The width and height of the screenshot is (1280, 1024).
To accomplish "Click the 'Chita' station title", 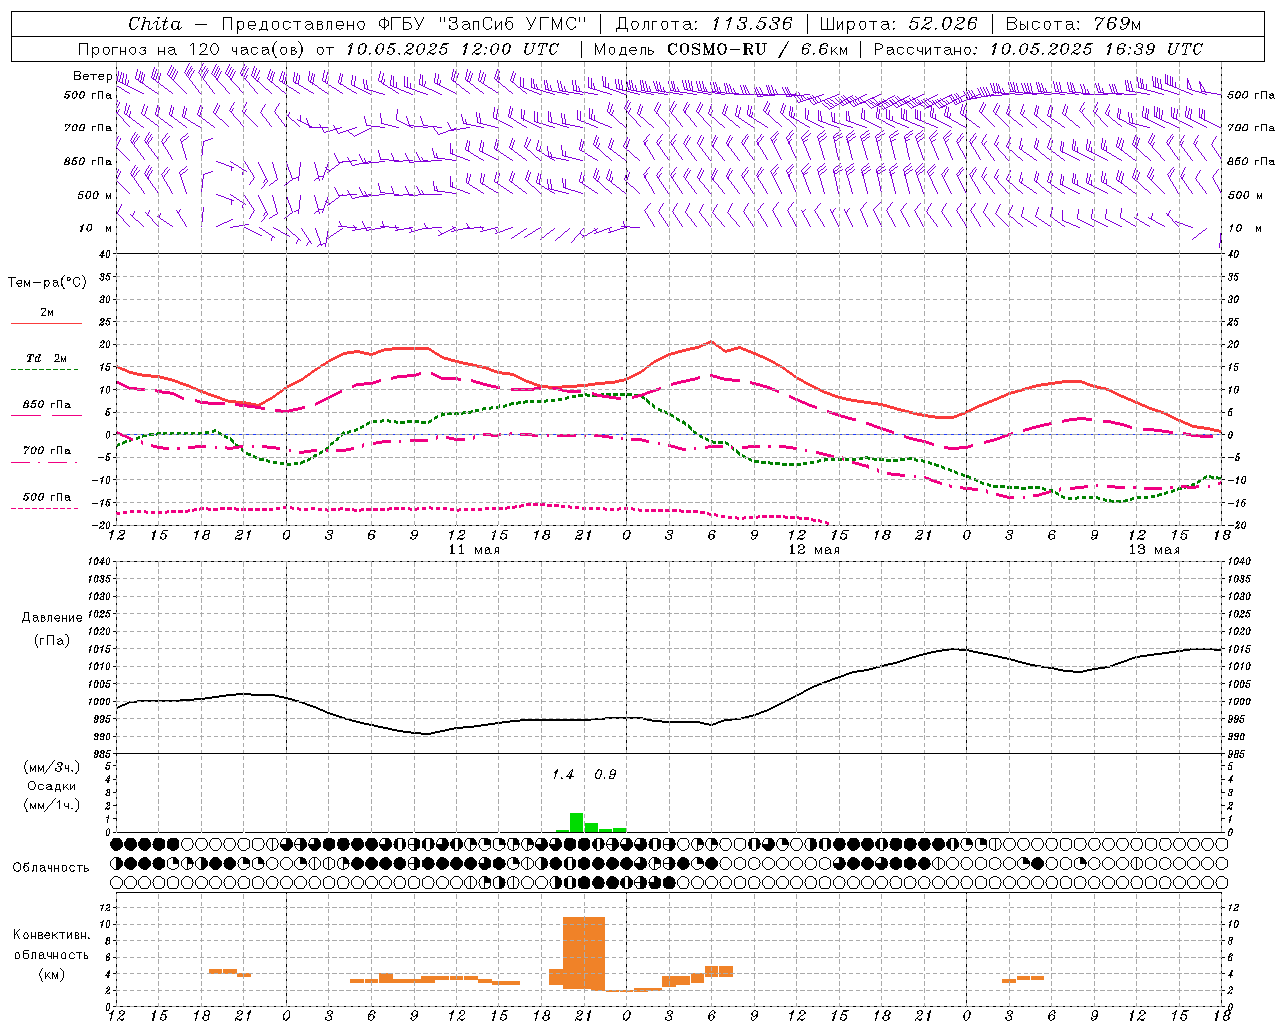I will [x=155, y=24].
